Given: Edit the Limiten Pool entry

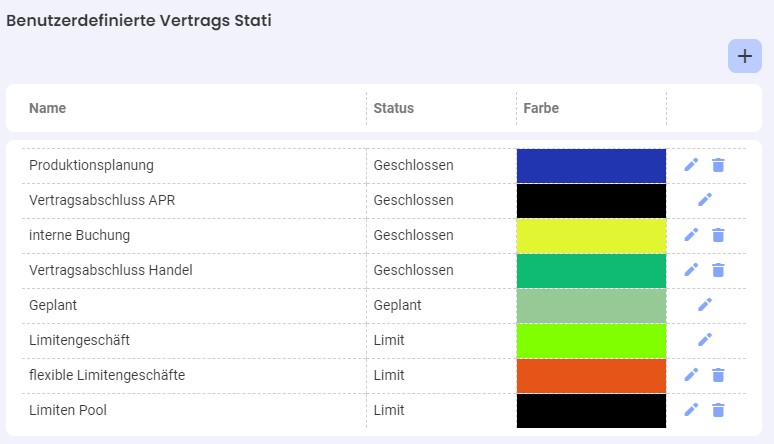Looking at the screenshot, I should (x=691, y=410).
